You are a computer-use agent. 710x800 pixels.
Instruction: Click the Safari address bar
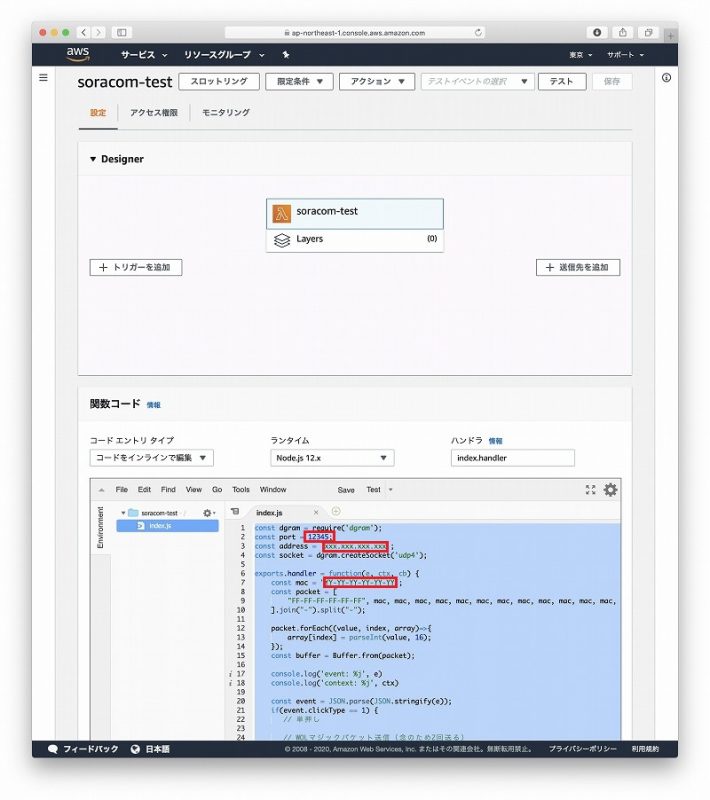click(x=355, y=33)
